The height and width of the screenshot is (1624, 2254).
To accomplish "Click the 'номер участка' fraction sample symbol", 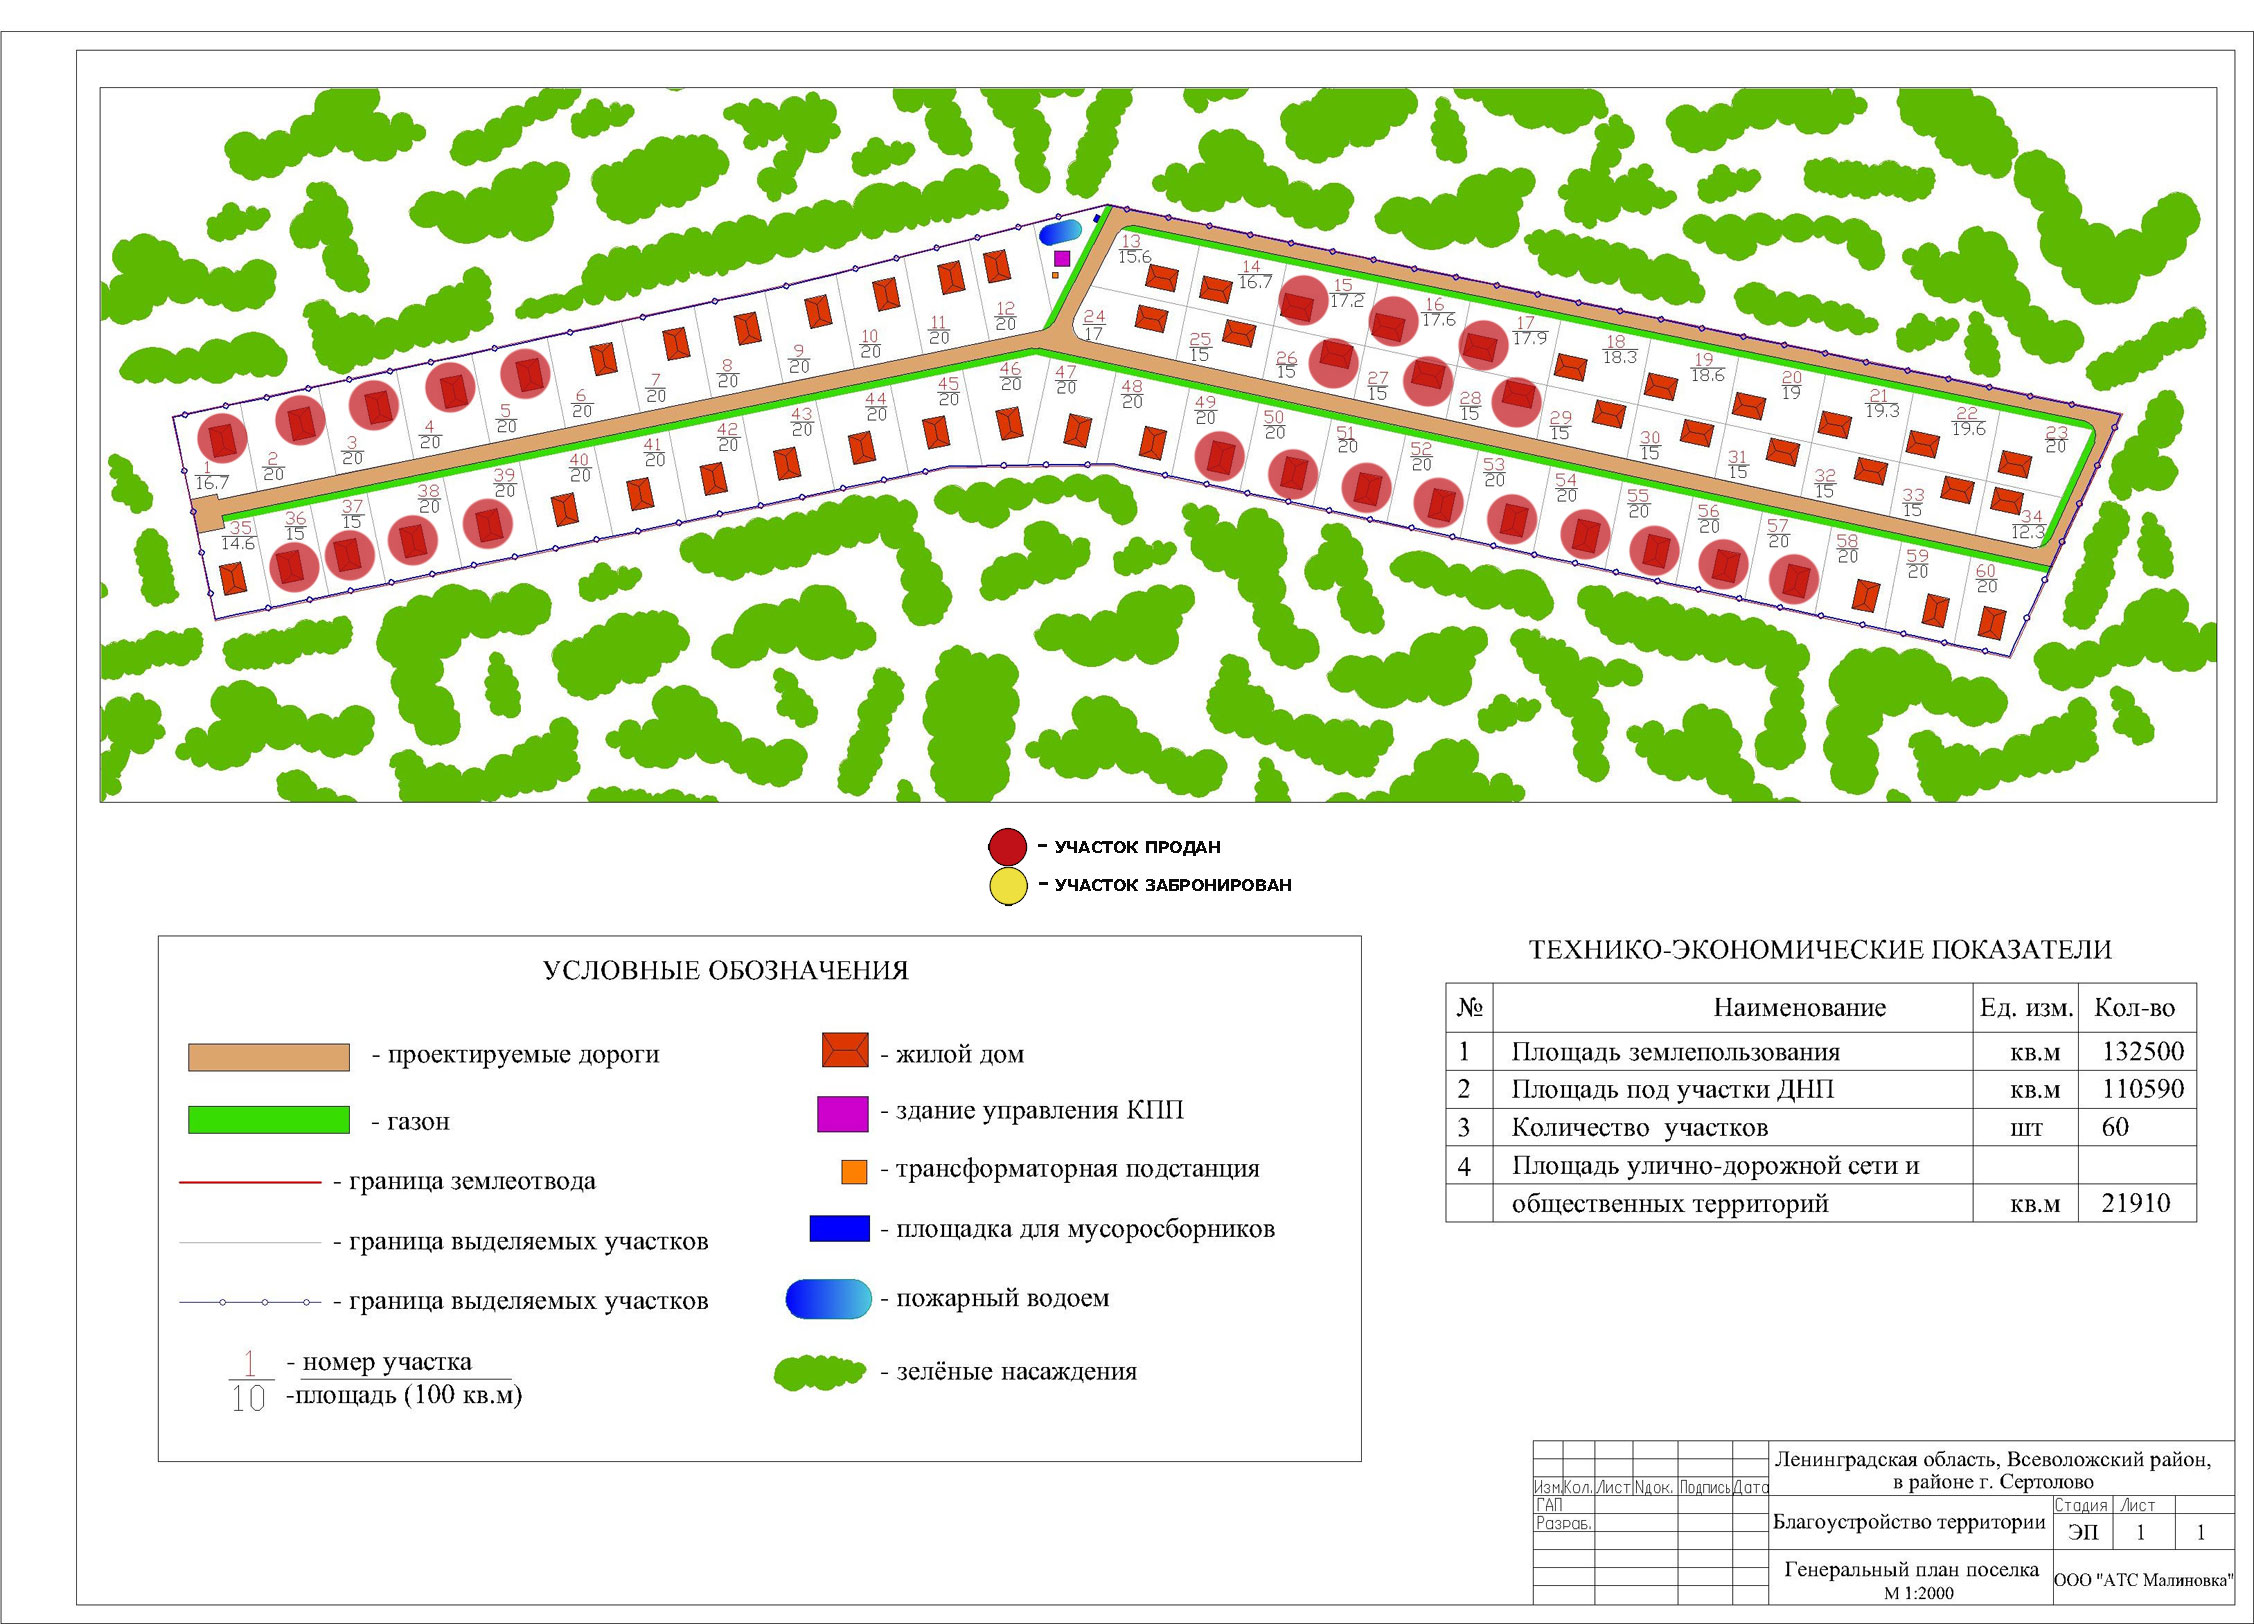I will (249, 1380).
